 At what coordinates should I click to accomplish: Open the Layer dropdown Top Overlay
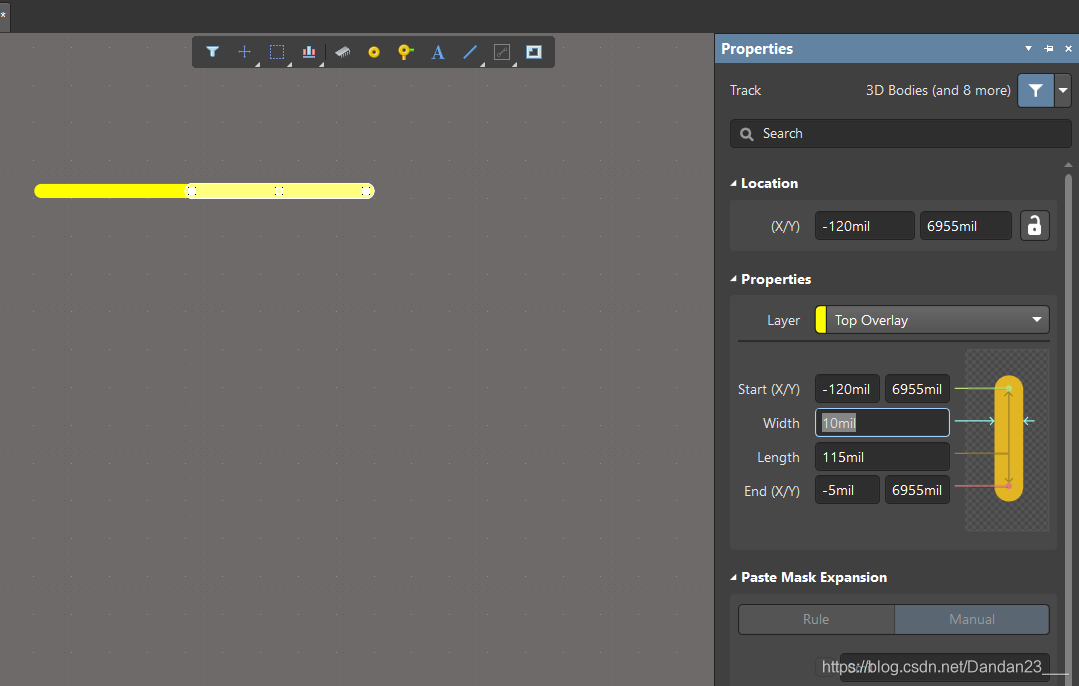(932, 320)
